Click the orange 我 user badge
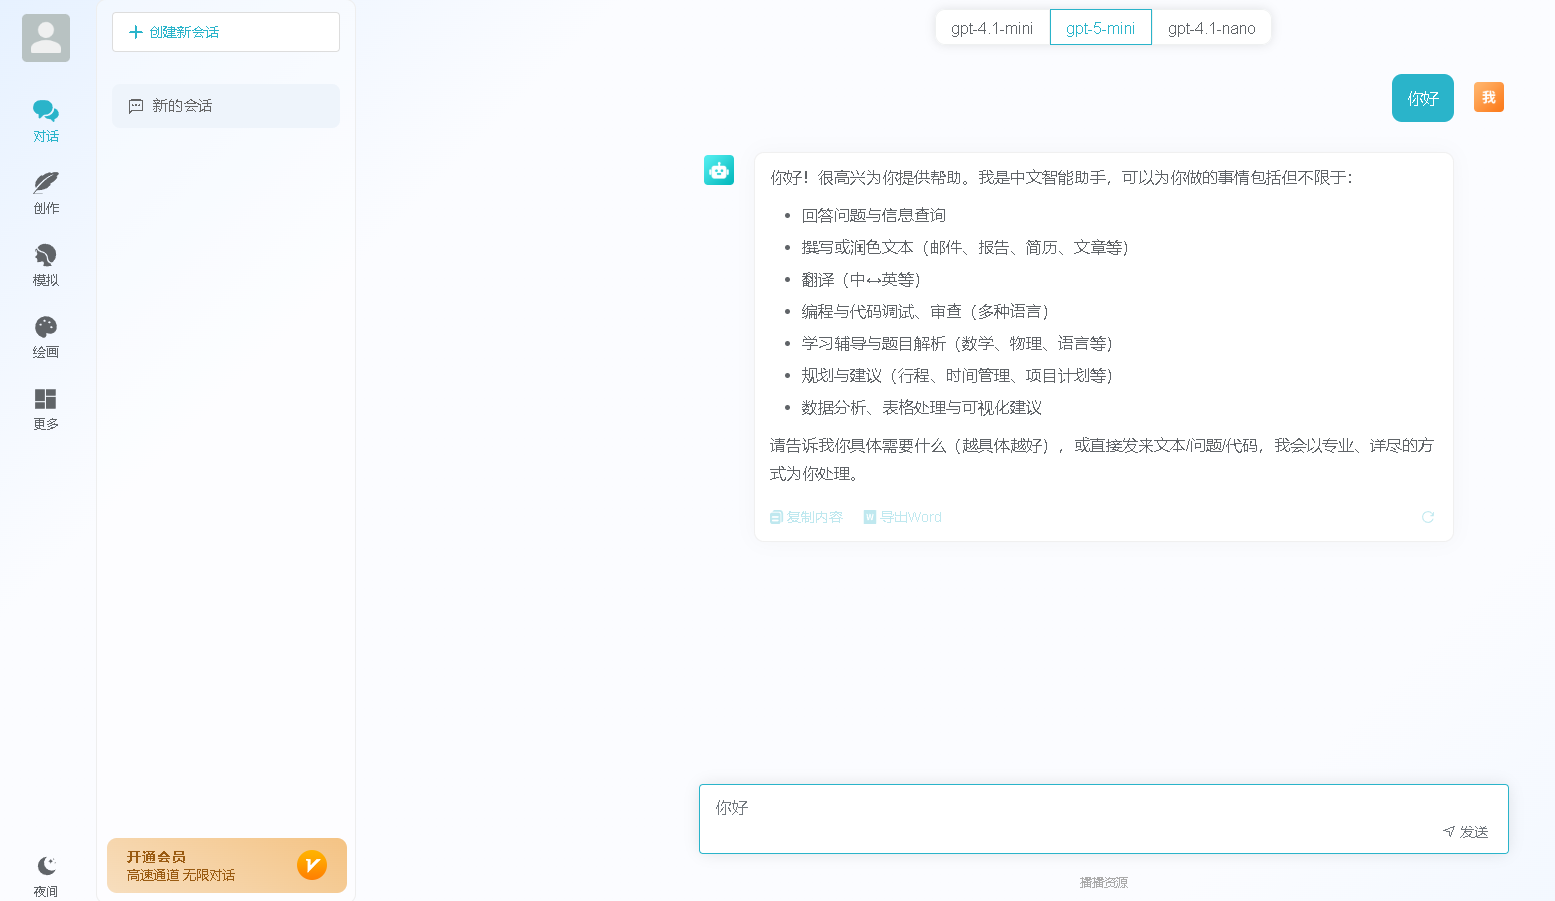This screenshot has width=1555, height=901. click(x=1488, y=97)
